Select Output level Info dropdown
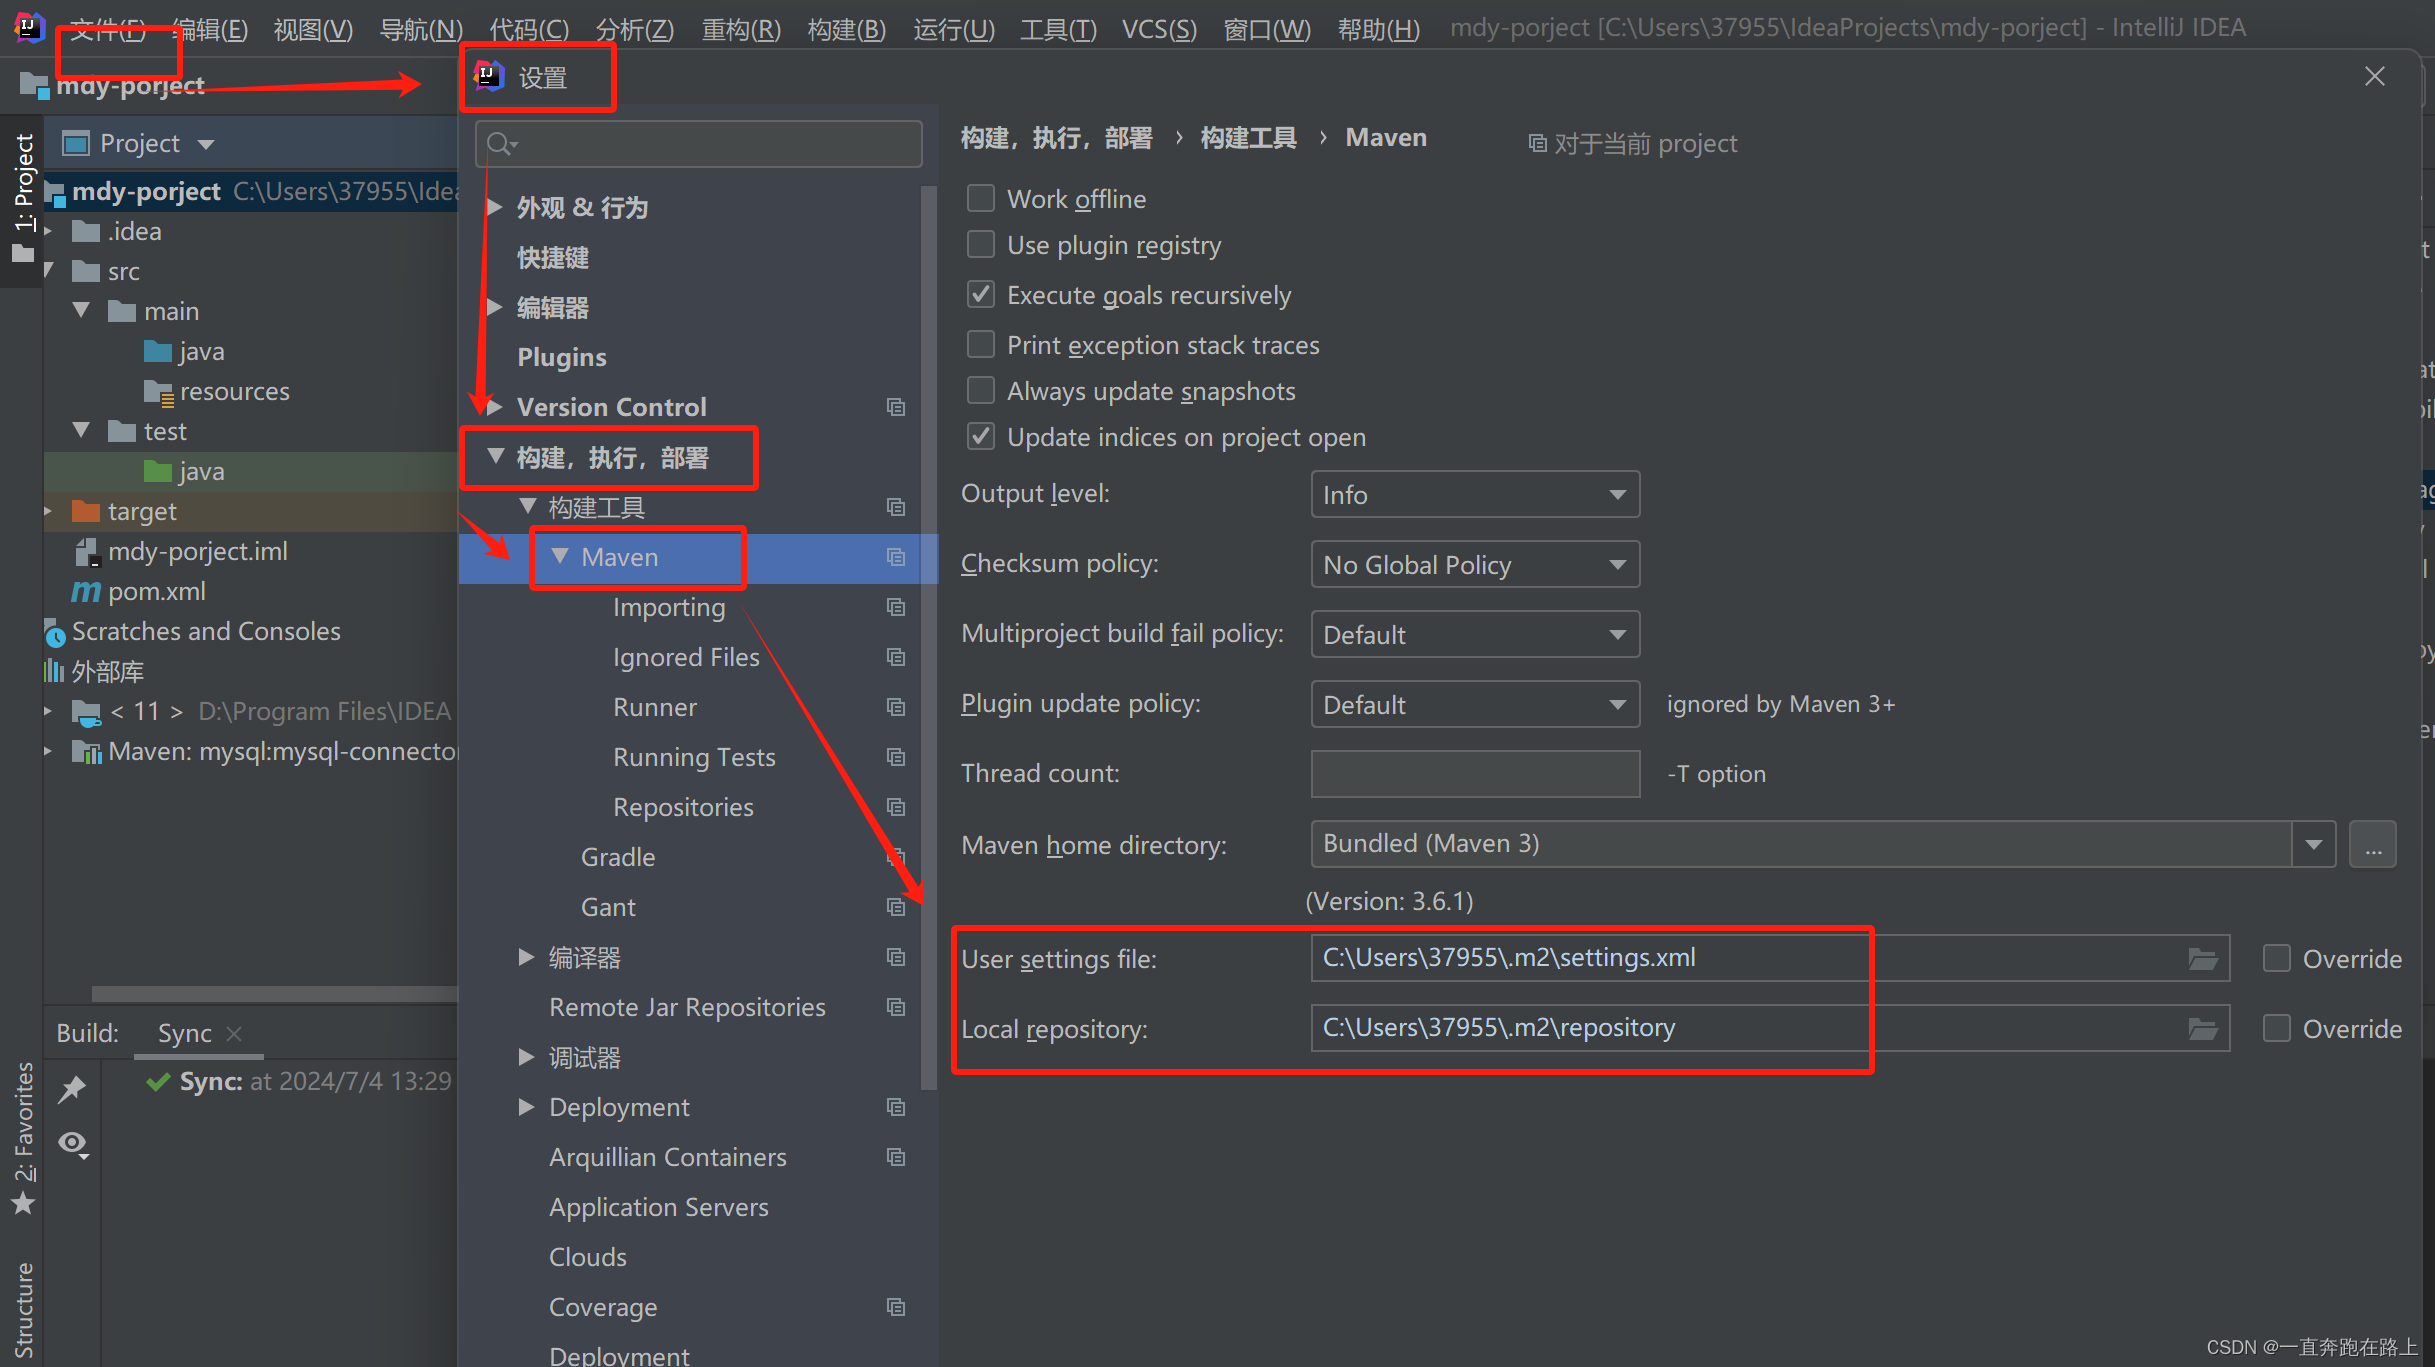Viewport: 2435px width, 1367px height. (1472, 494)
